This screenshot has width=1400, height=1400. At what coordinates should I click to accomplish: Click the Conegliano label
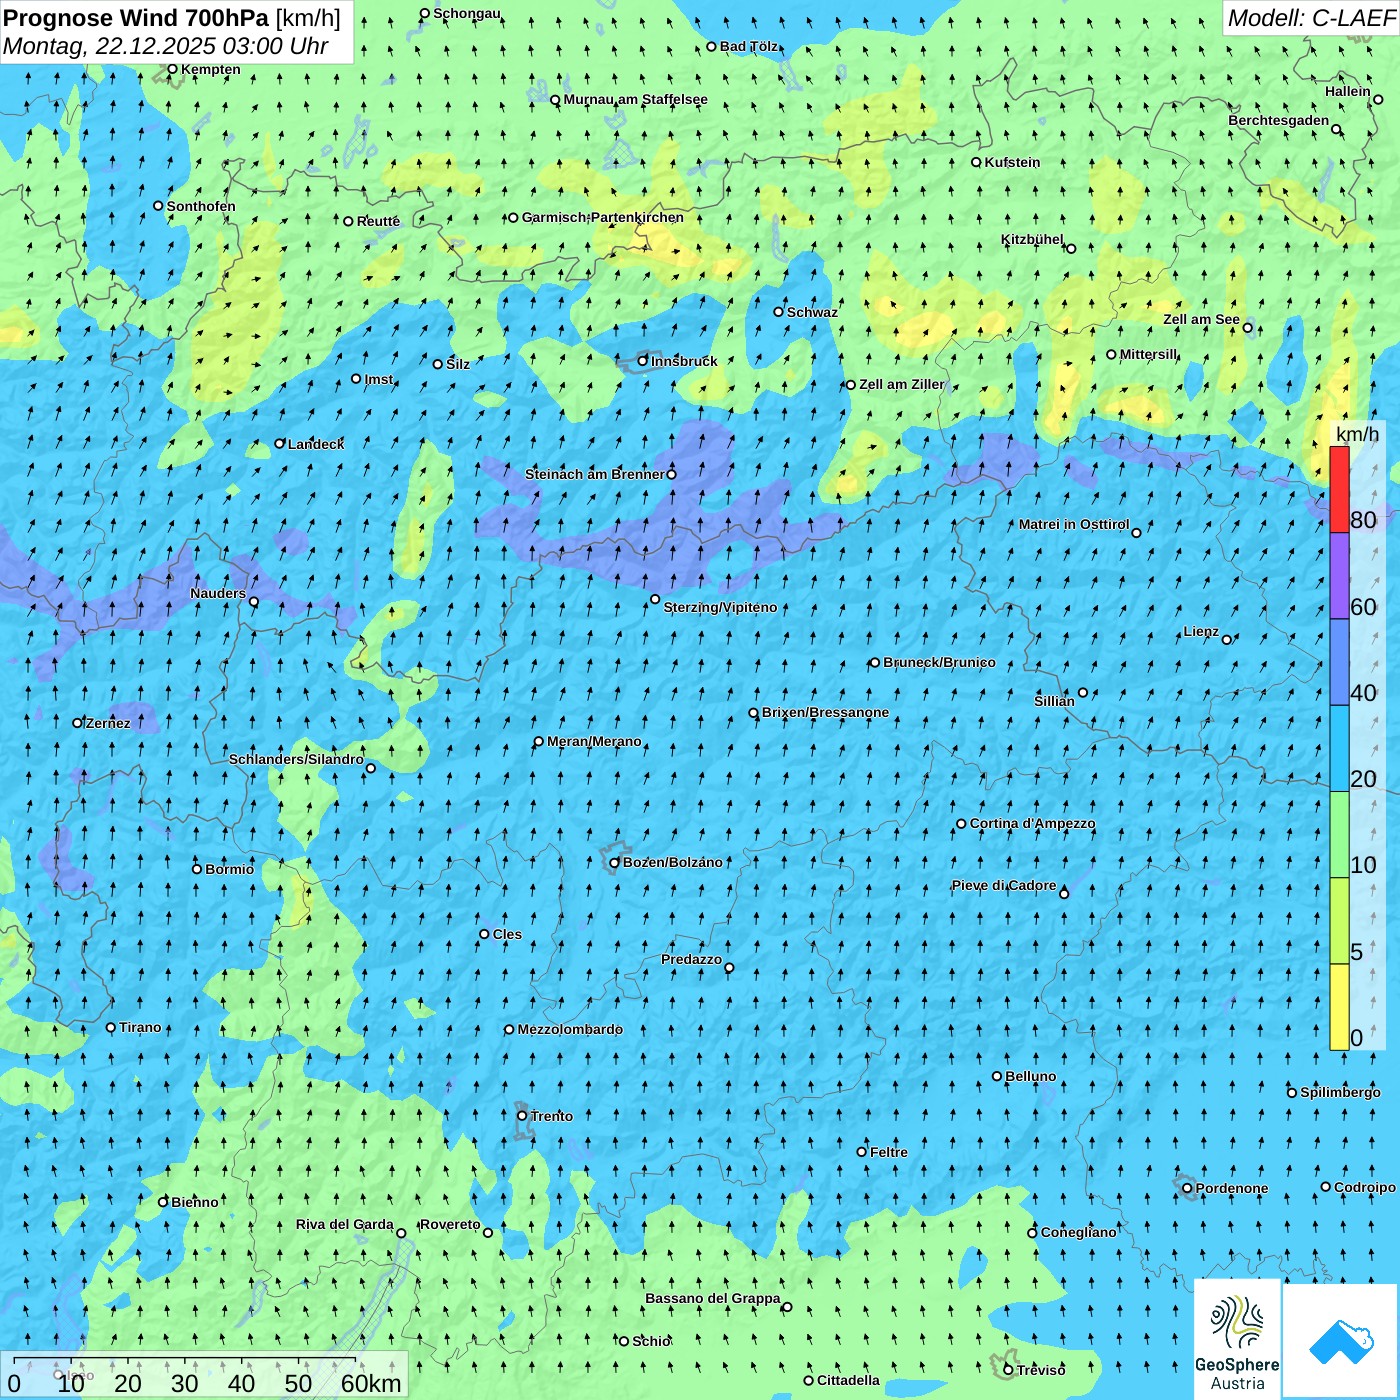coord(1078,1232)
